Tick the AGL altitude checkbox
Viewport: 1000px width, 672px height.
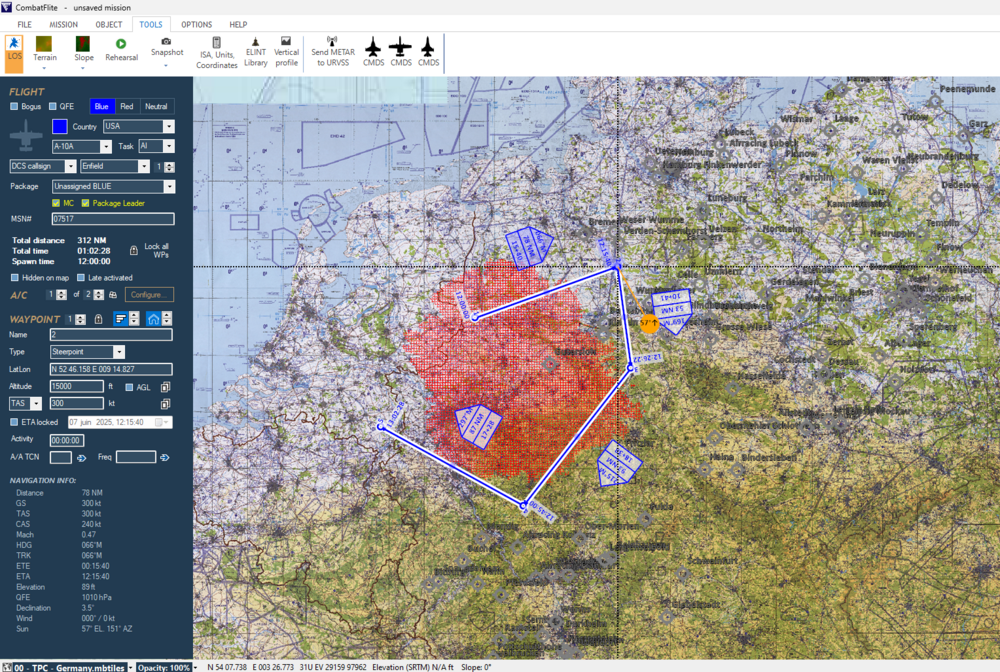coord(129,387)
